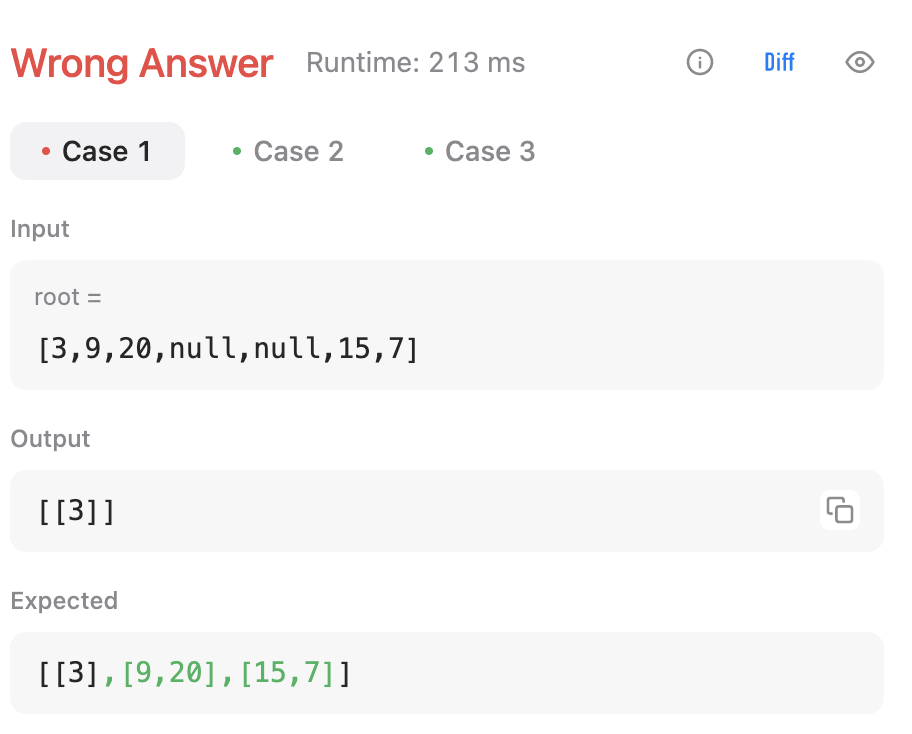Click the expected result box

[447, 673]
